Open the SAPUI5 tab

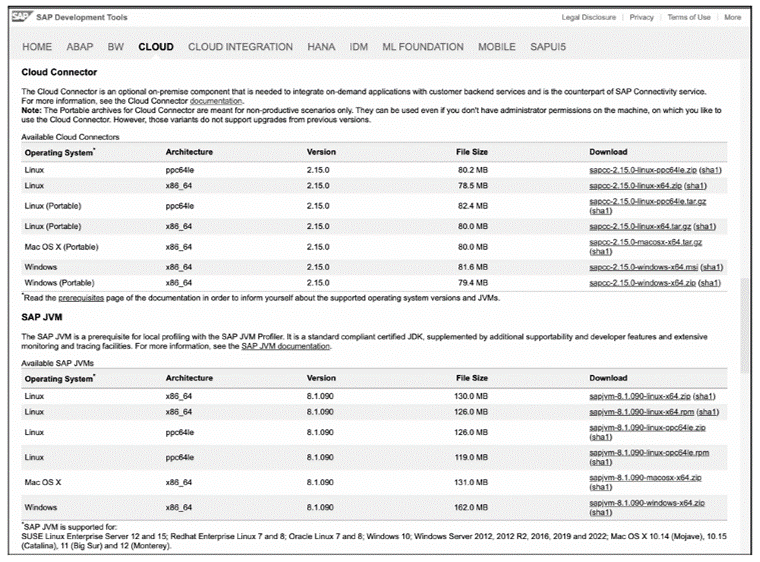click(549, 47)
